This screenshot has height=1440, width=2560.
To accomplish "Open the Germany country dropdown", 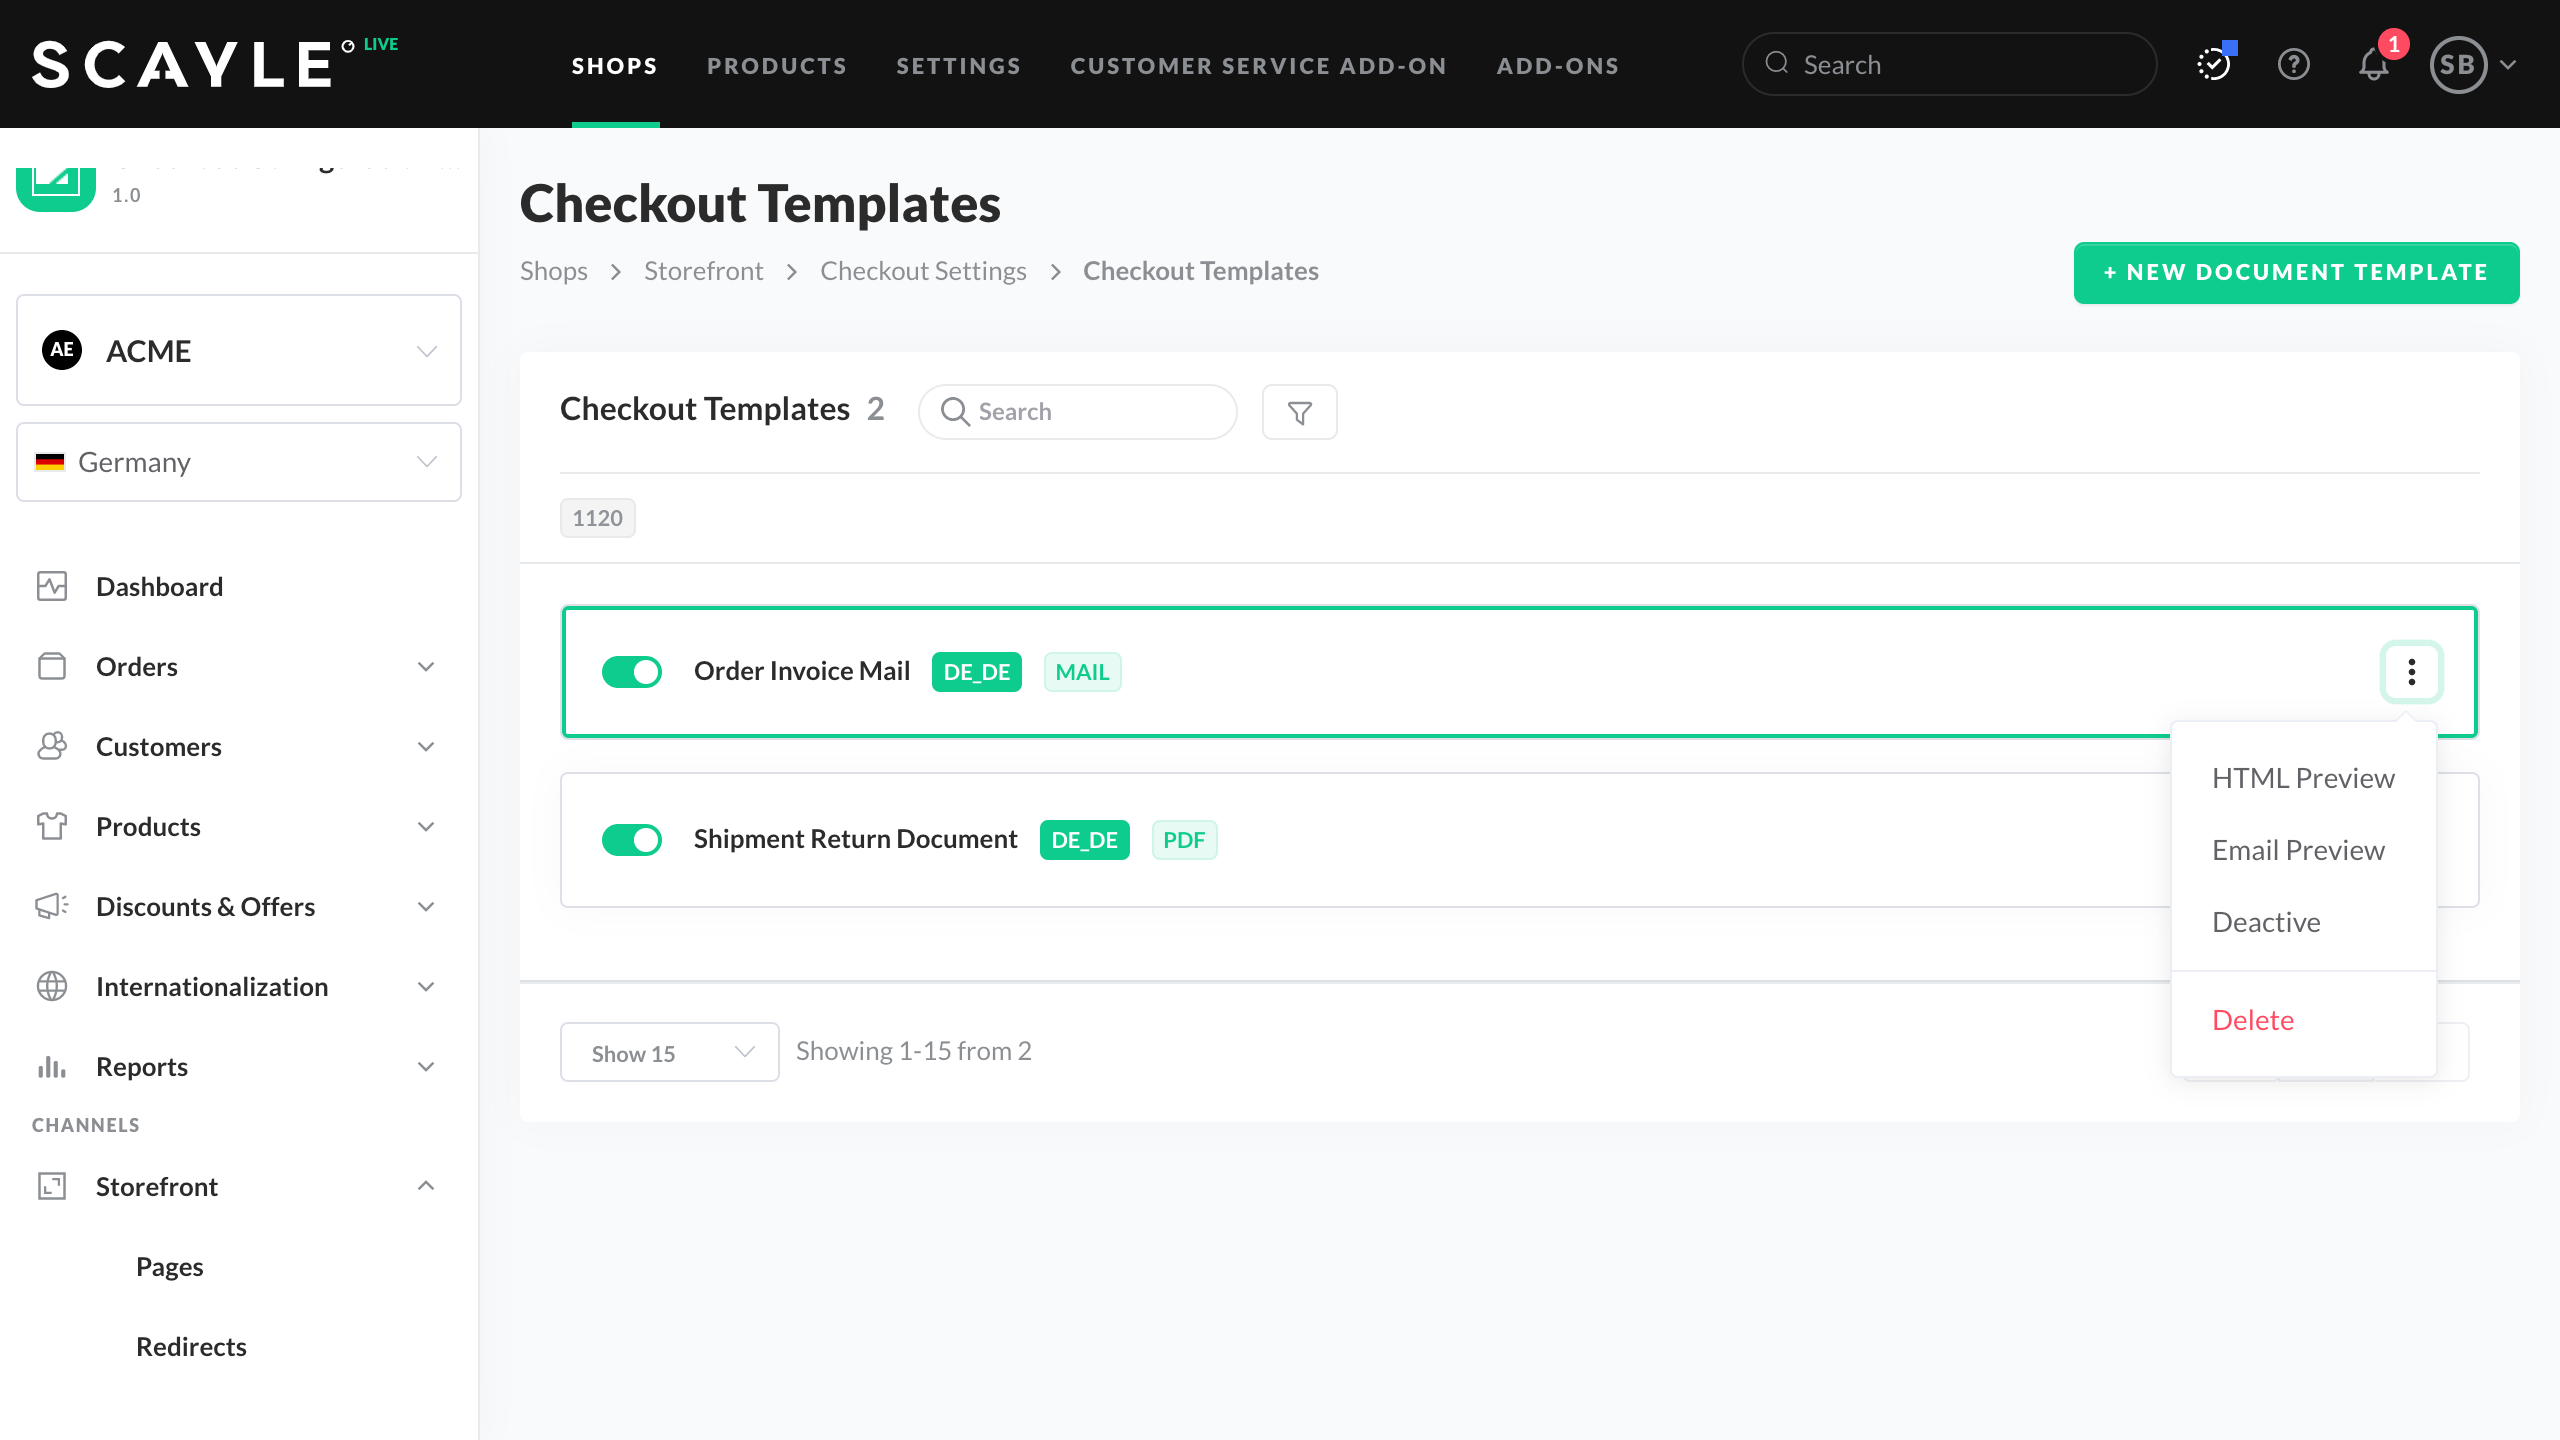I will [x=239, y=462].
